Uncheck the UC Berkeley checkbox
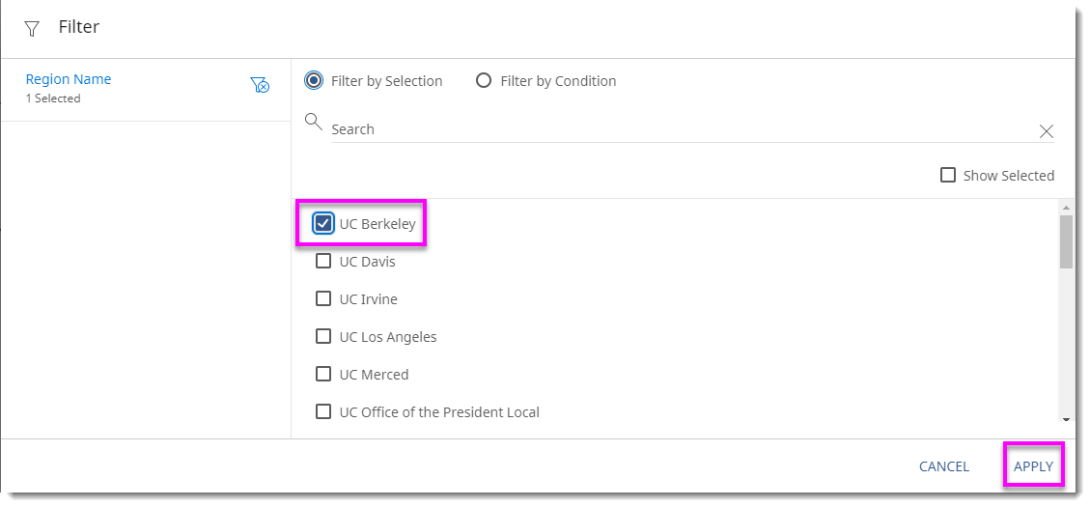 point(323,223)
